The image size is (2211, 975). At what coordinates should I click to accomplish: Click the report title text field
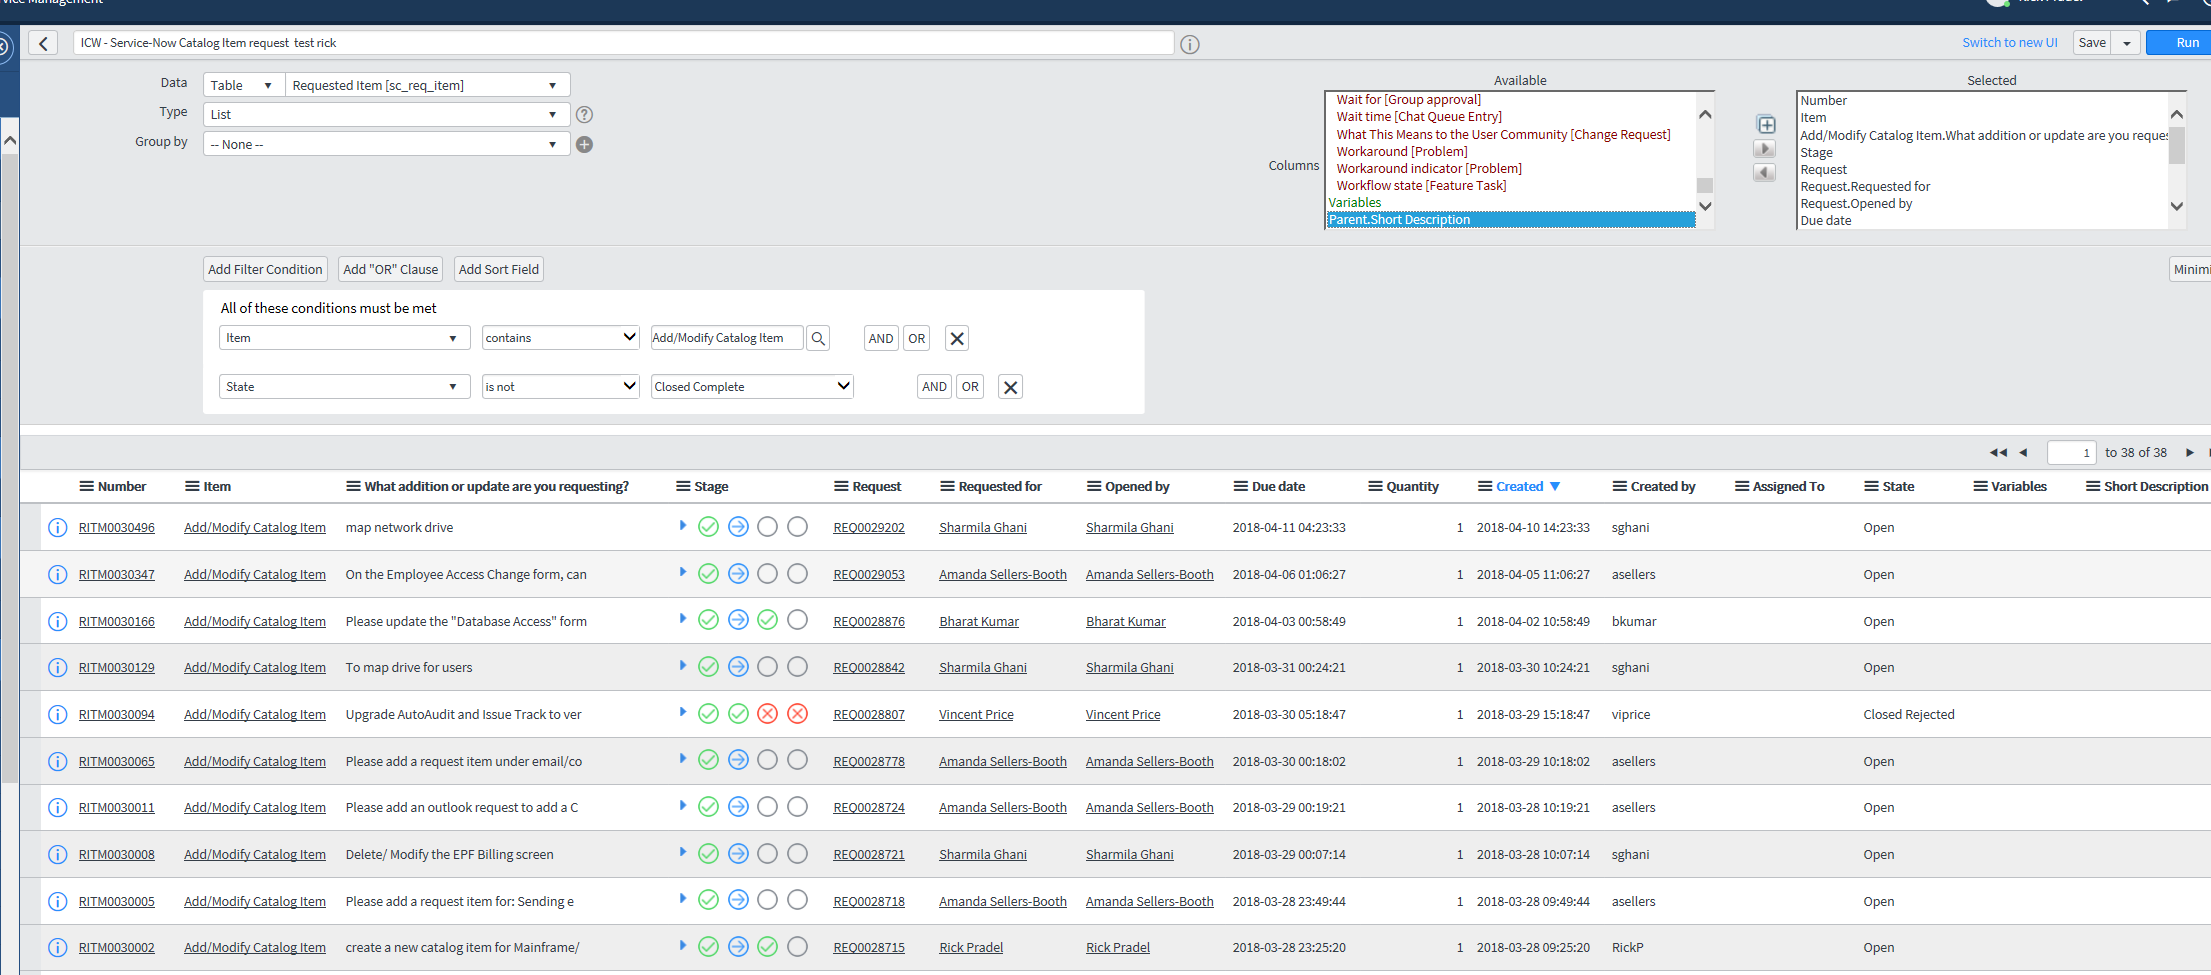(x=622, y=43)
